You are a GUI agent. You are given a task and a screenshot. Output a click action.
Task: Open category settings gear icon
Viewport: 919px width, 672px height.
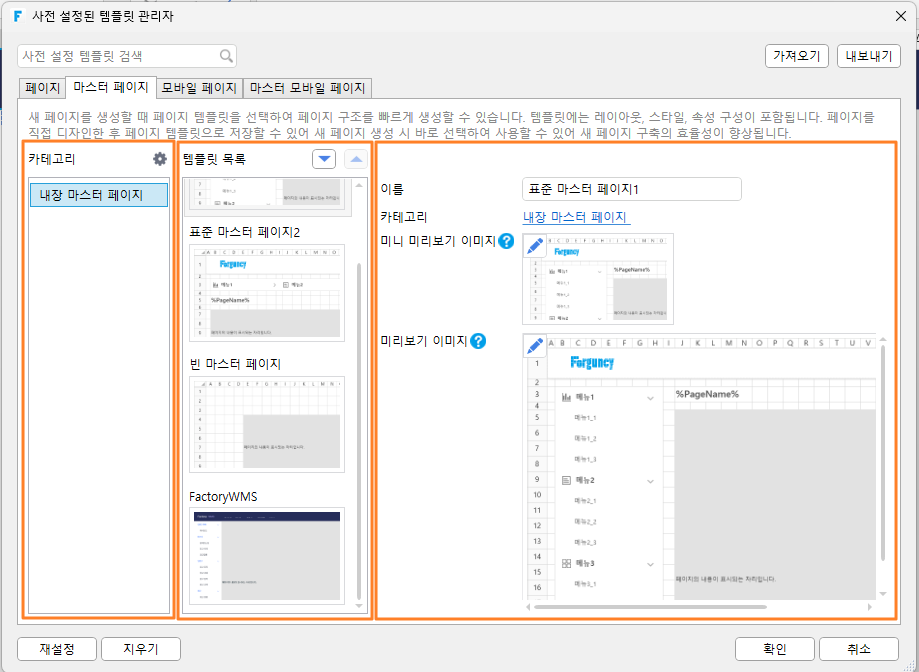click(159, 159)
